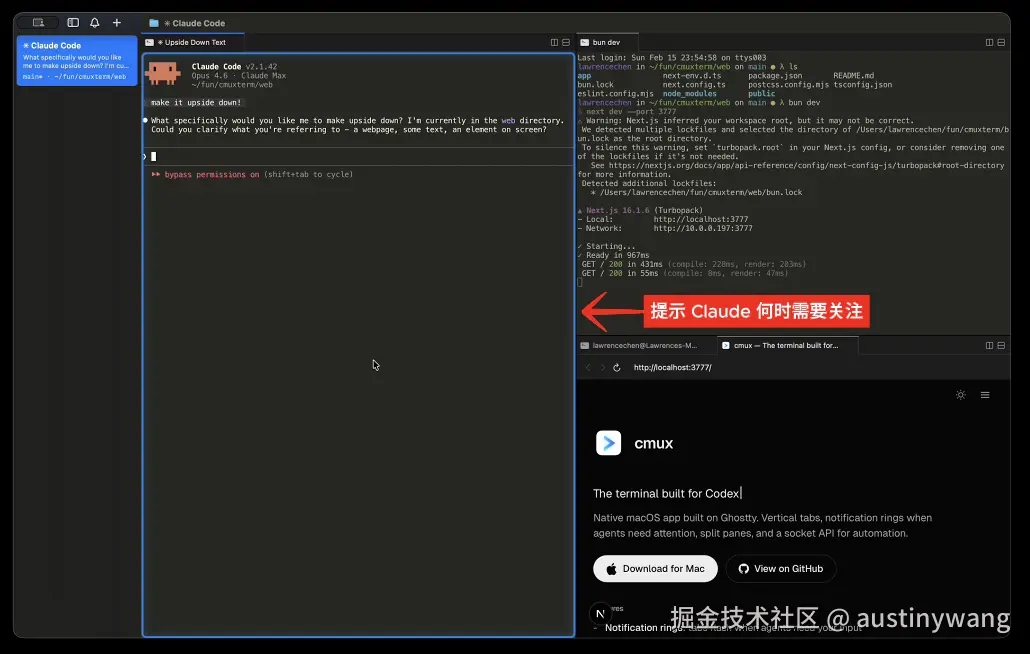Open the cmux page hamburger menu
Viewport: 1030px width, 654px height.
985,395
